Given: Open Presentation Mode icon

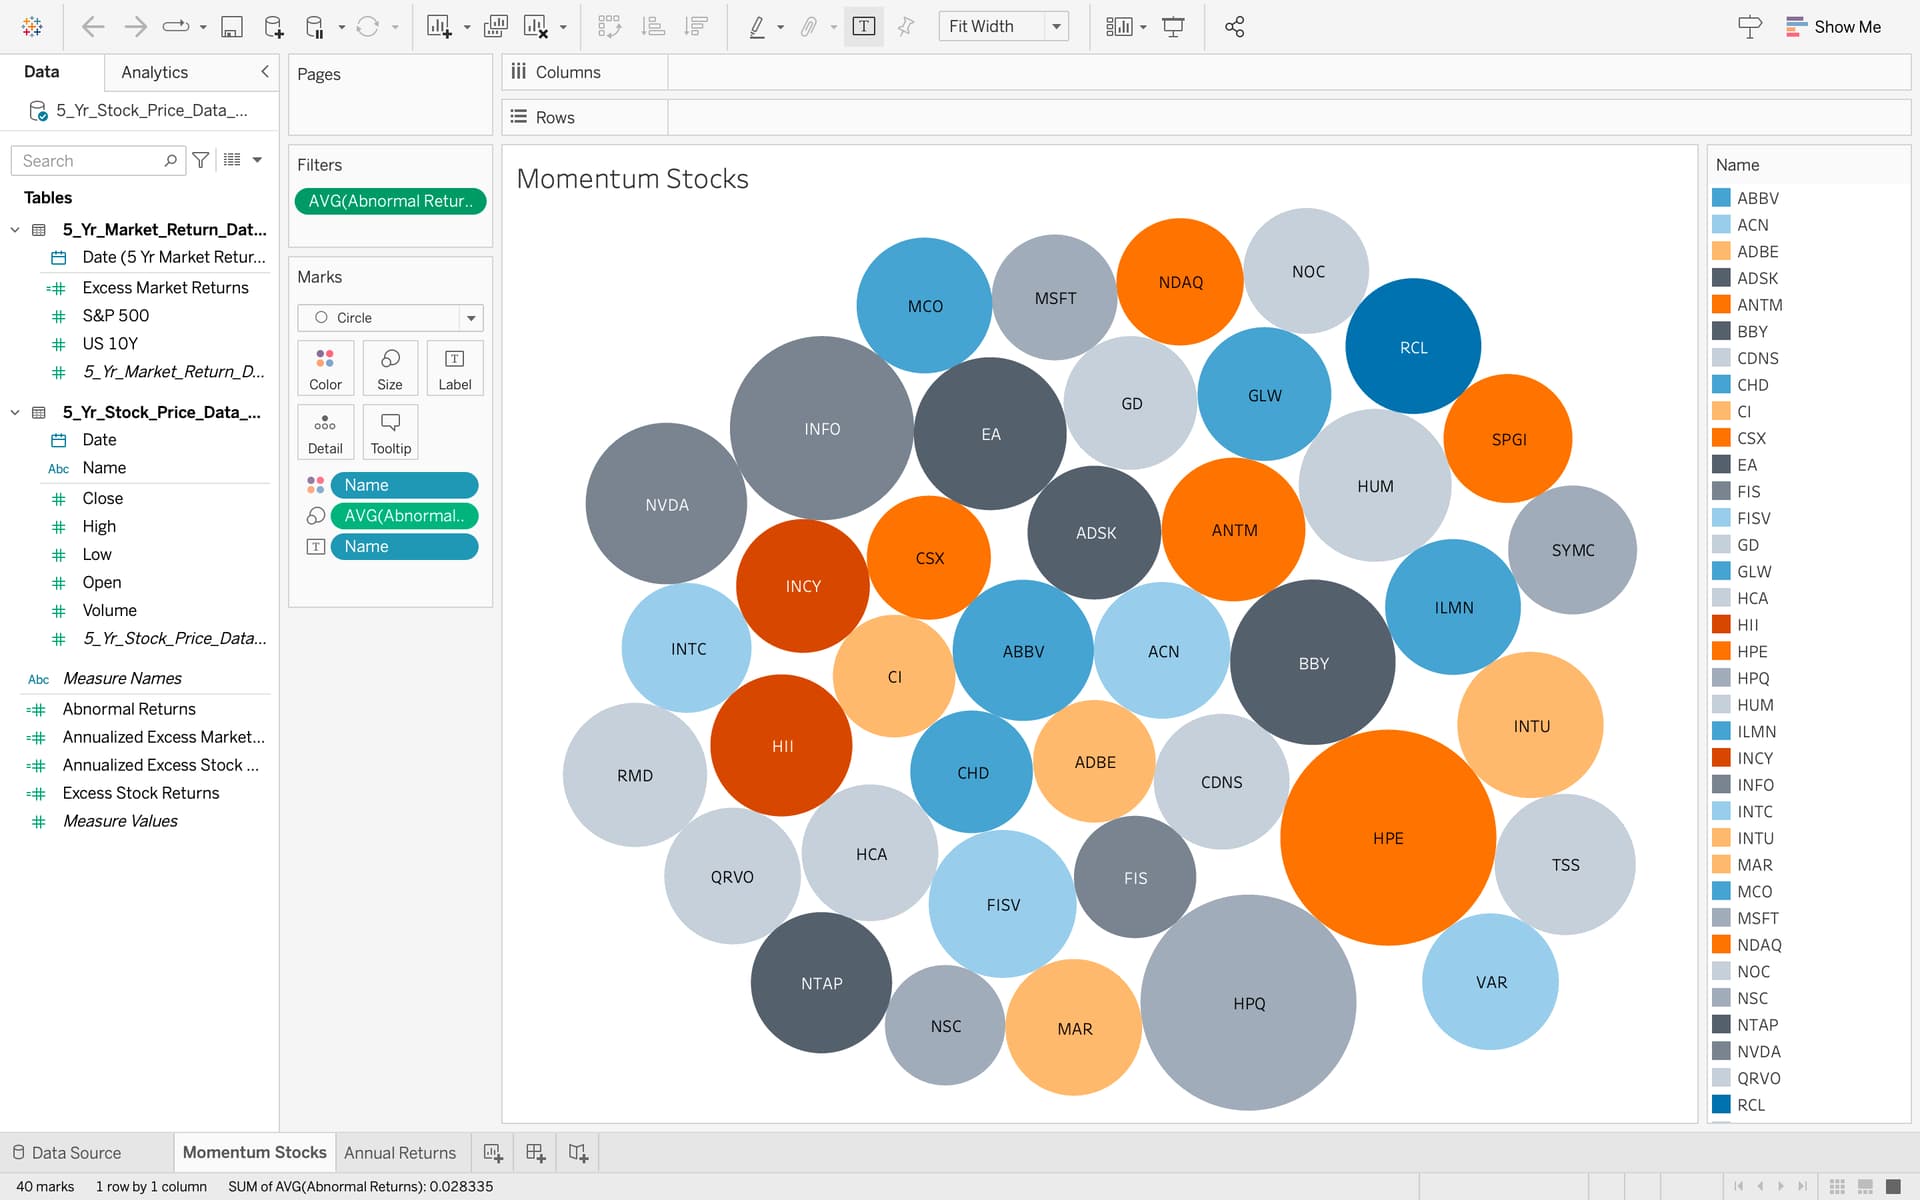Looking at the screenshot, I should point(1173,27).
